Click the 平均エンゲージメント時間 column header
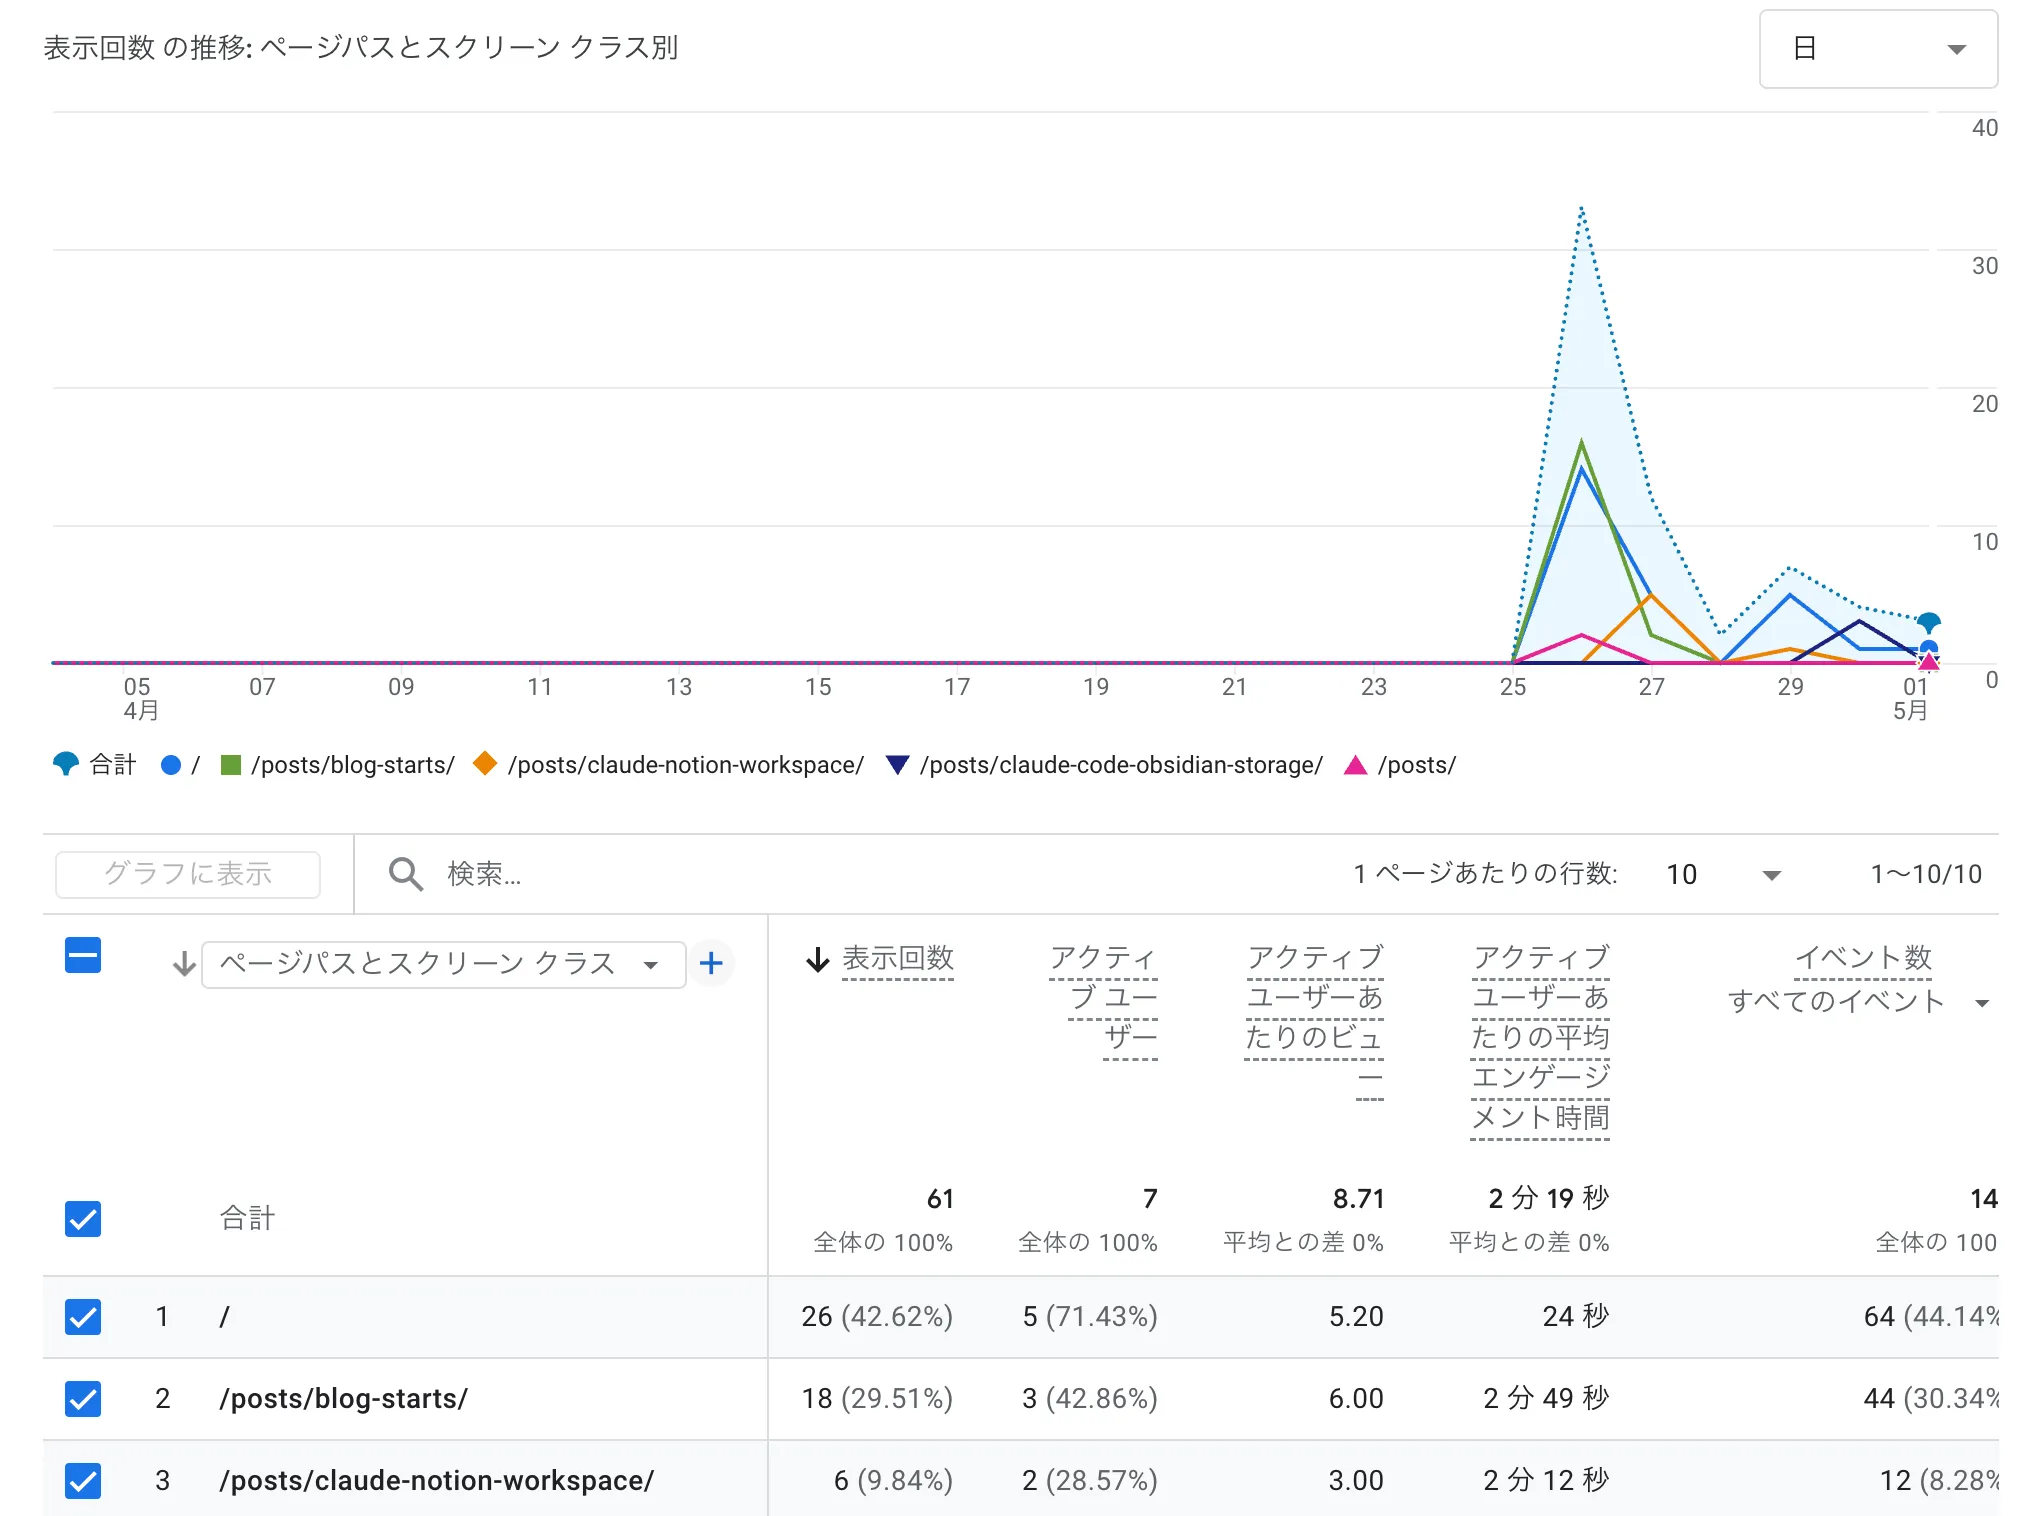2033x1516 pixels. pos(1541,1038)
